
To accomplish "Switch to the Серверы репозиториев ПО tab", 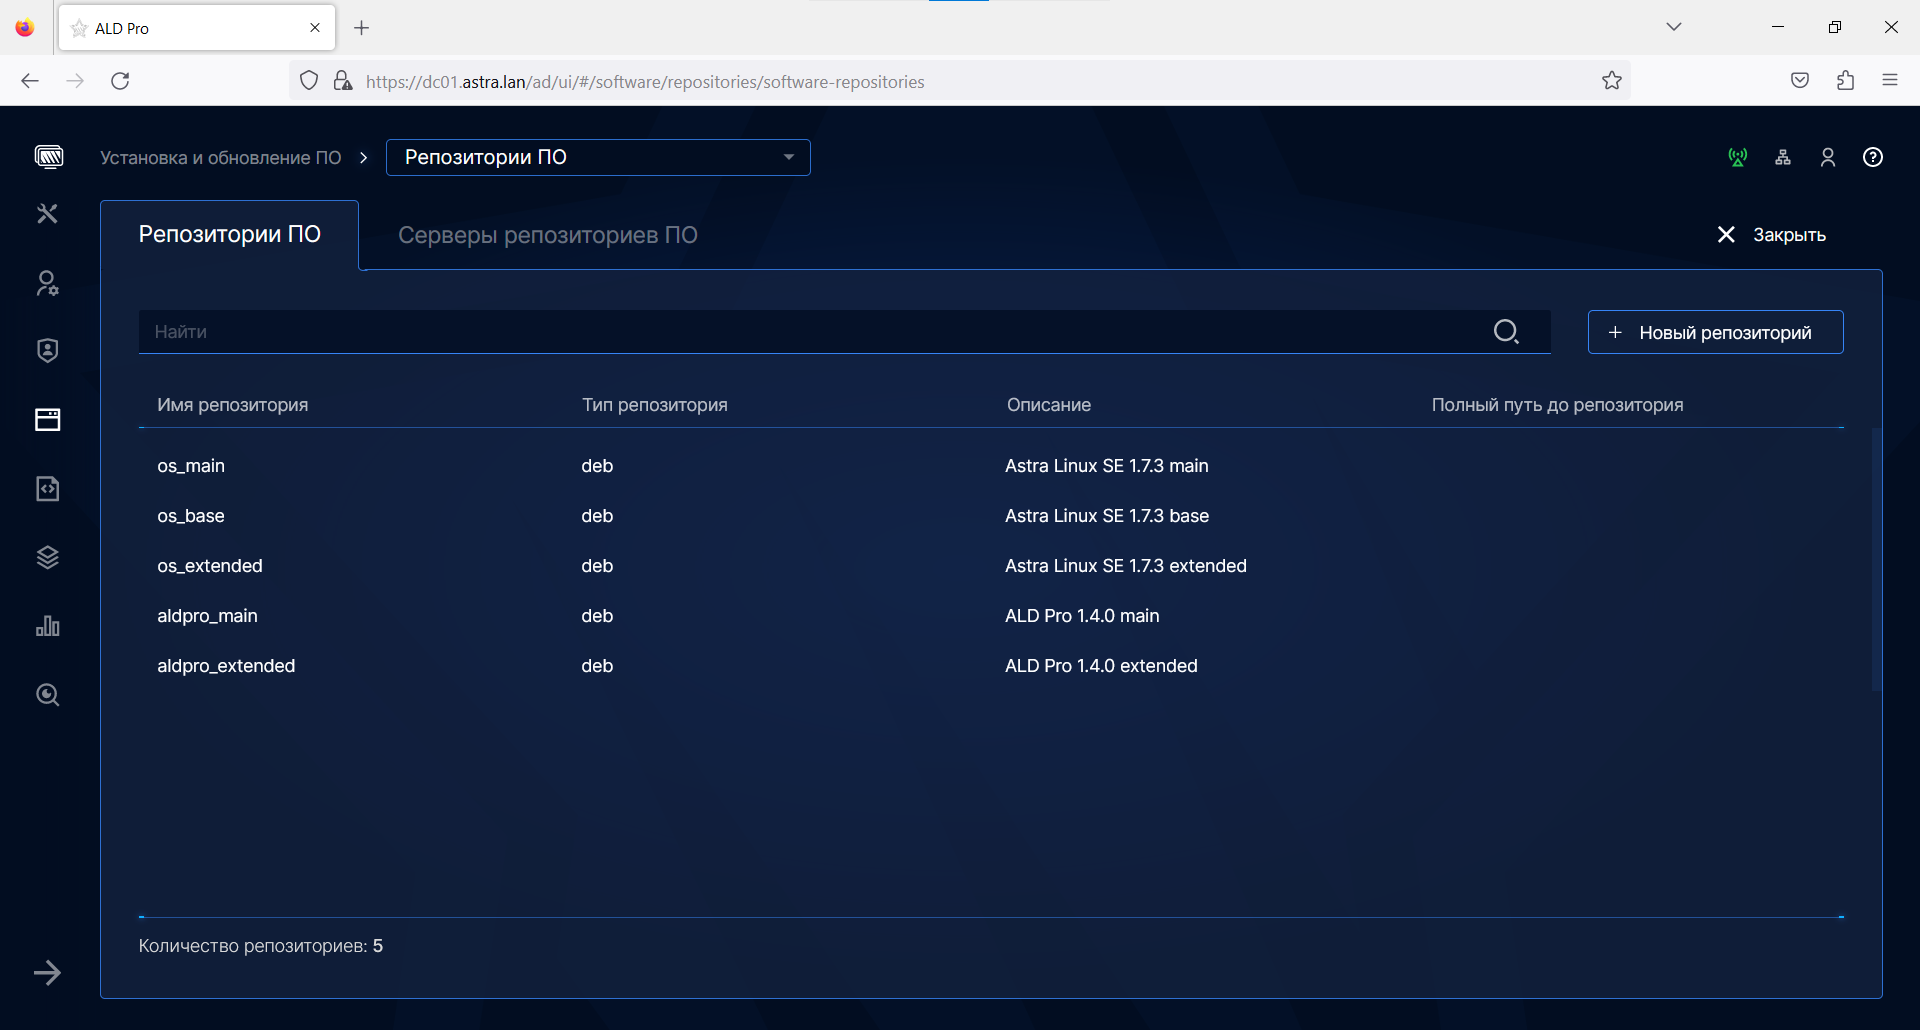I will pos(548,235).
